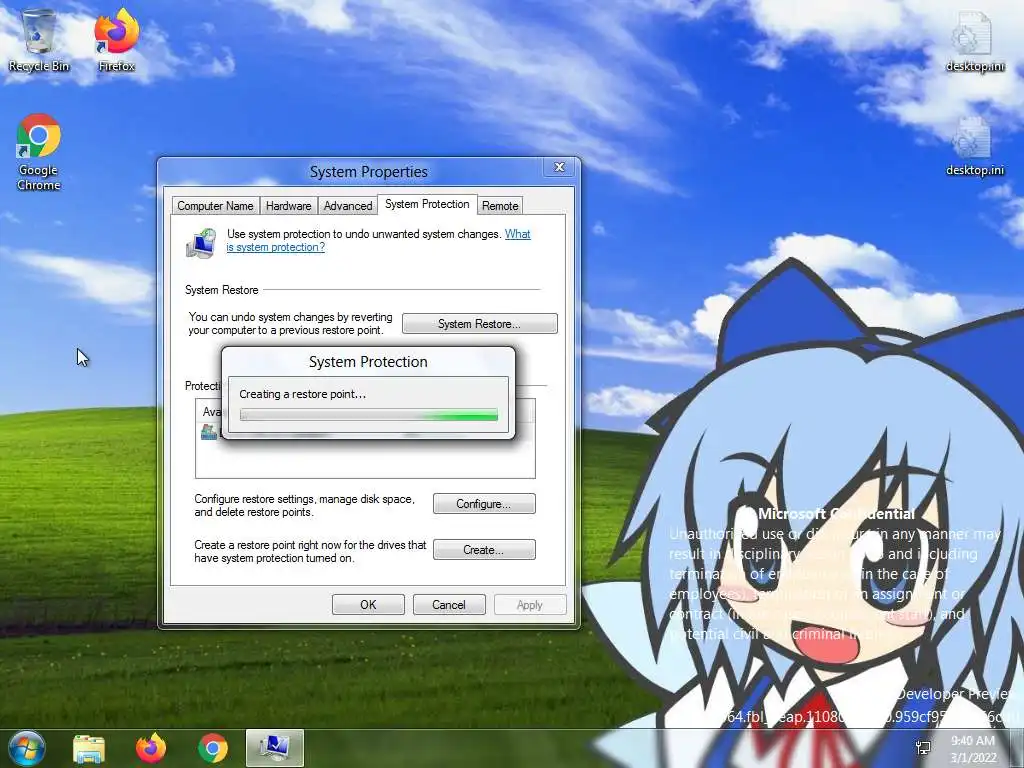1024x768 pixels.
Task: Click the system protection computer icon
Action: point(201,244)
